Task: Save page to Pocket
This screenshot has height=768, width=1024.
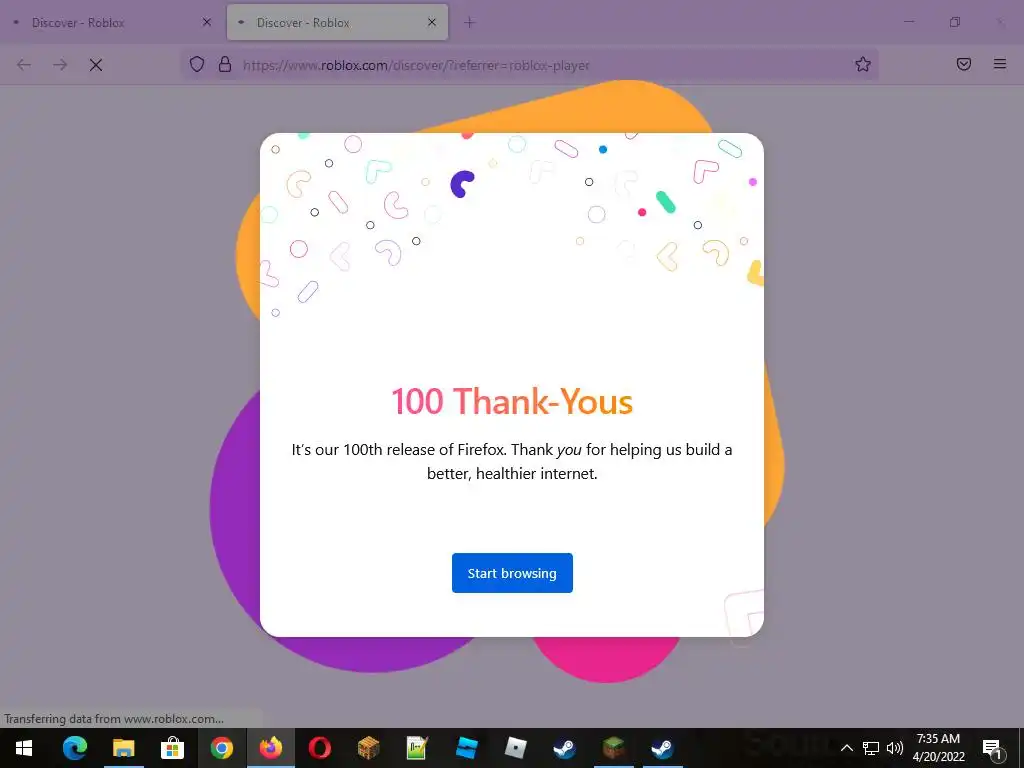Action: pos(963,64)
